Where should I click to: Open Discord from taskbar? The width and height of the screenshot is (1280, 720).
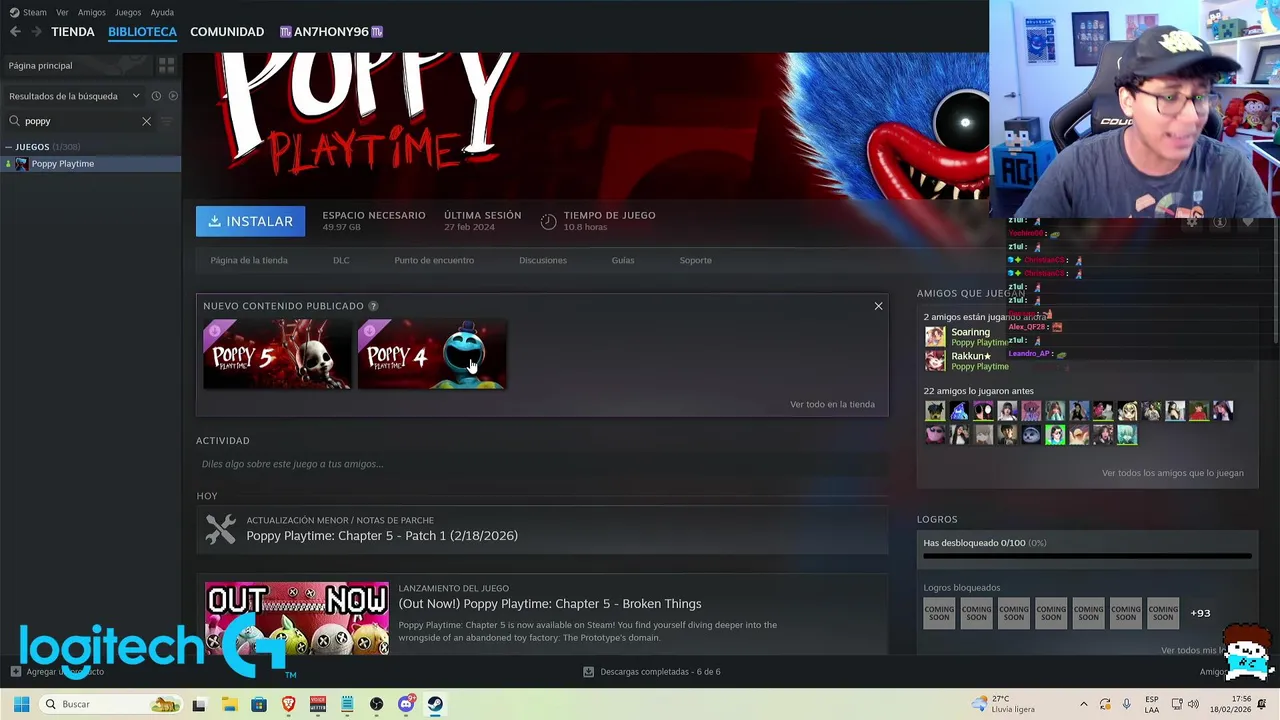tap(406, 704)
